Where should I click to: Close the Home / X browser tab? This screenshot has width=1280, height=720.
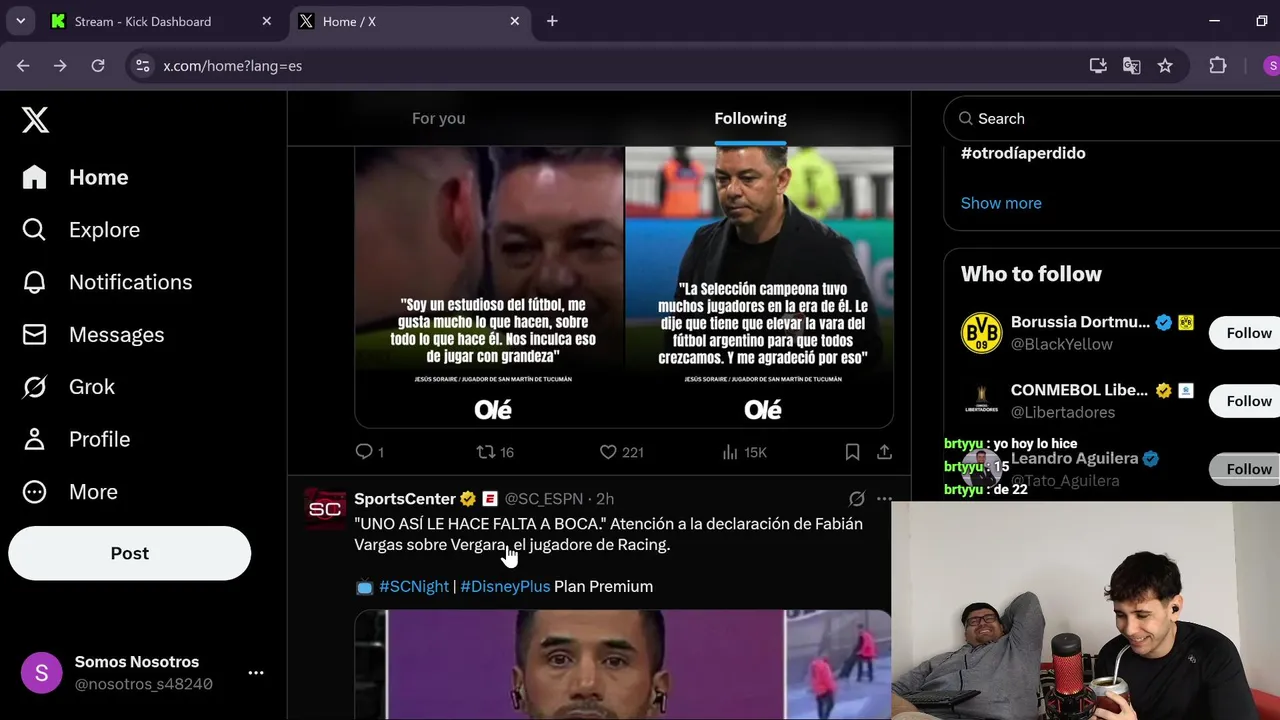pos(515,21)
